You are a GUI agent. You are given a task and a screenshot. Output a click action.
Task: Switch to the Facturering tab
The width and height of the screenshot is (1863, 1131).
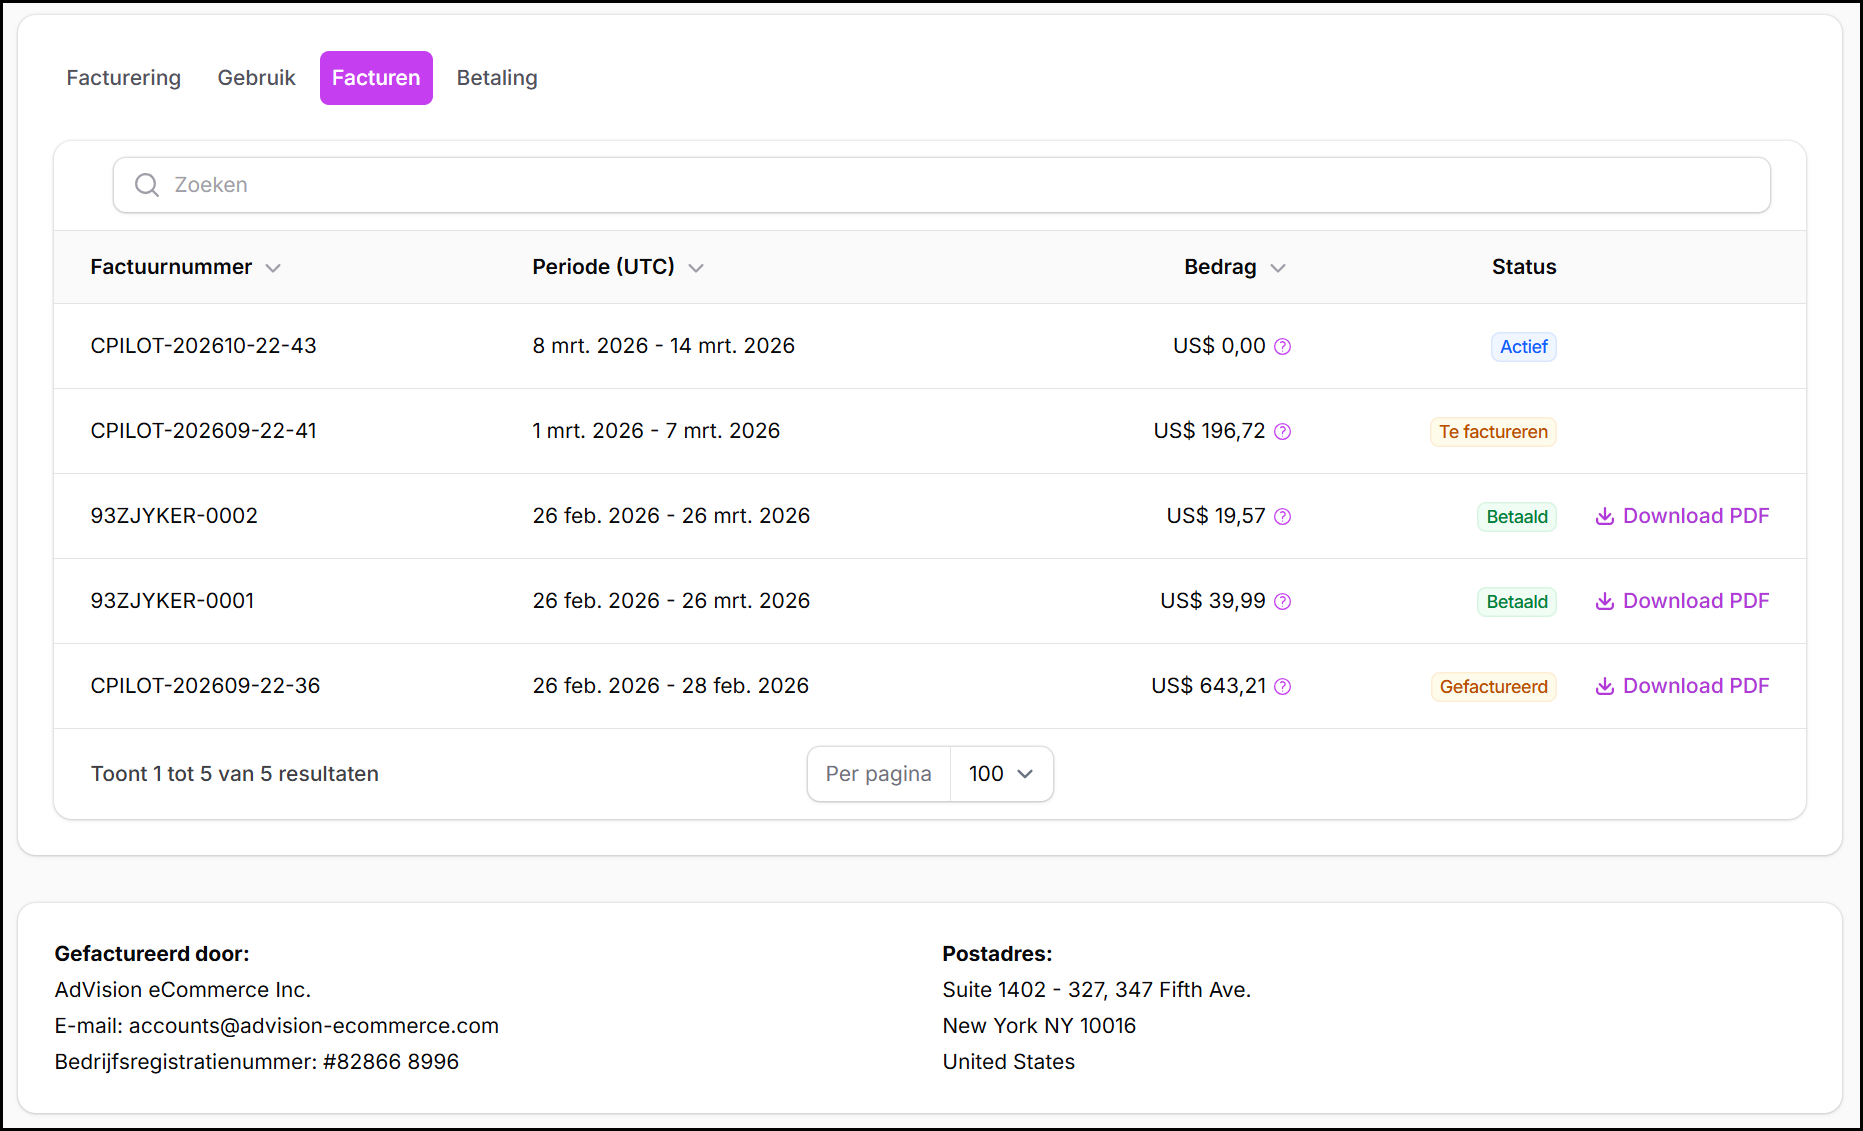124,78
